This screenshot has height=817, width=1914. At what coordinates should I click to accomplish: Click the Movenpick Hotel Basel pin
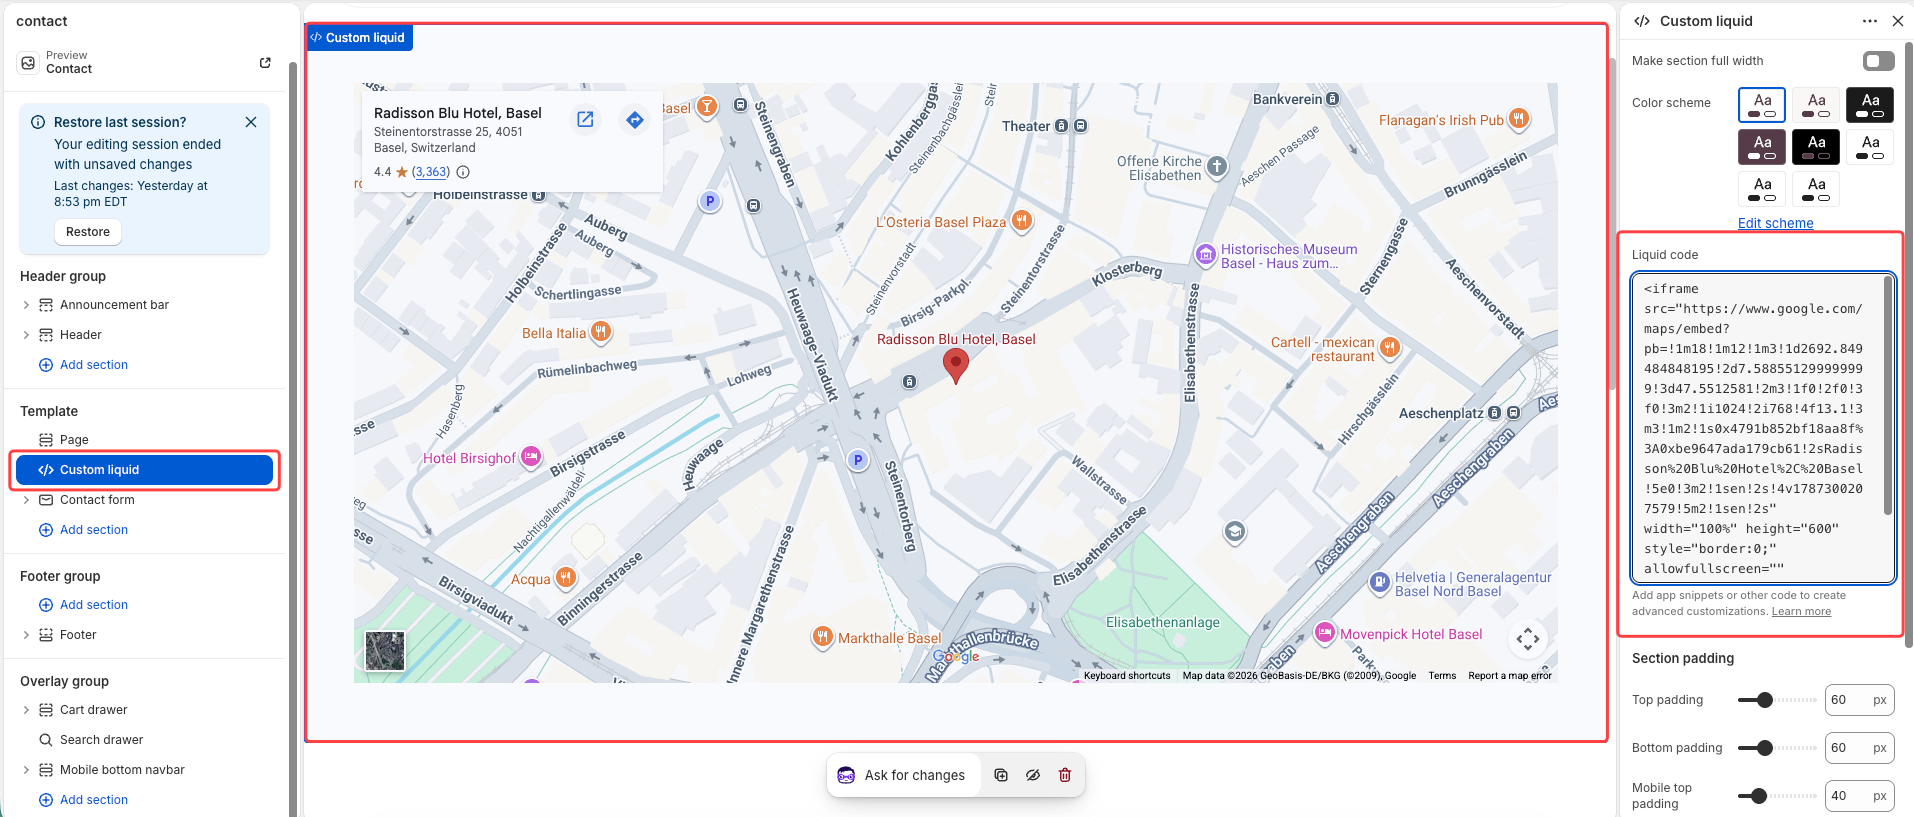pyautogui.click(x=1325, y=632)
